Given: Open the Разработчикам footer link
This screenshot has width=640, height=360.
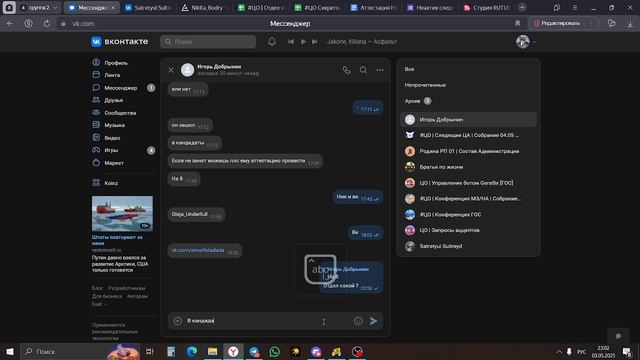Looking at the screenshot, I should [x=127, y=288].
